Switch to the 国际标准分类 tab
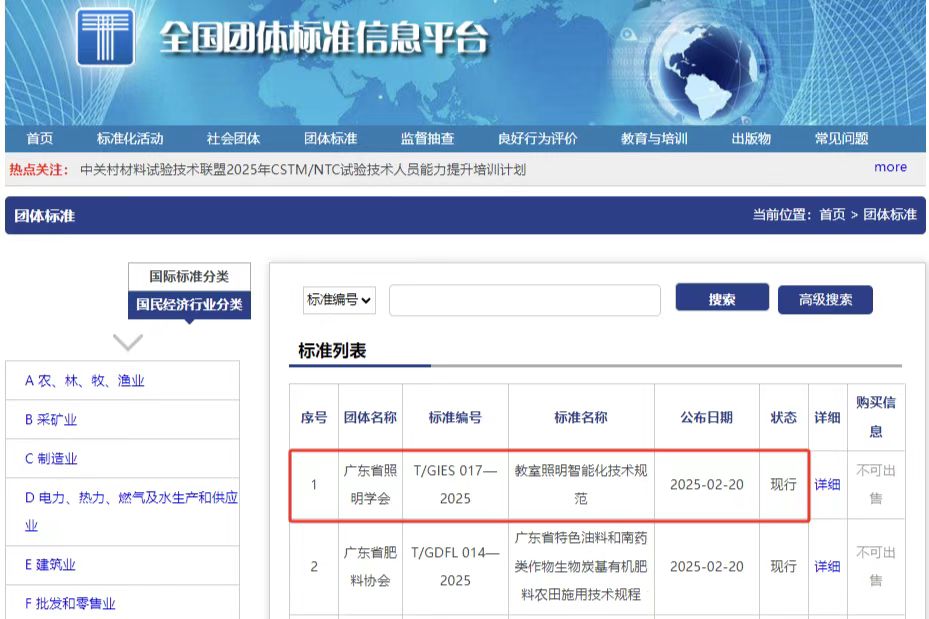929x619 pixels. 189,277
